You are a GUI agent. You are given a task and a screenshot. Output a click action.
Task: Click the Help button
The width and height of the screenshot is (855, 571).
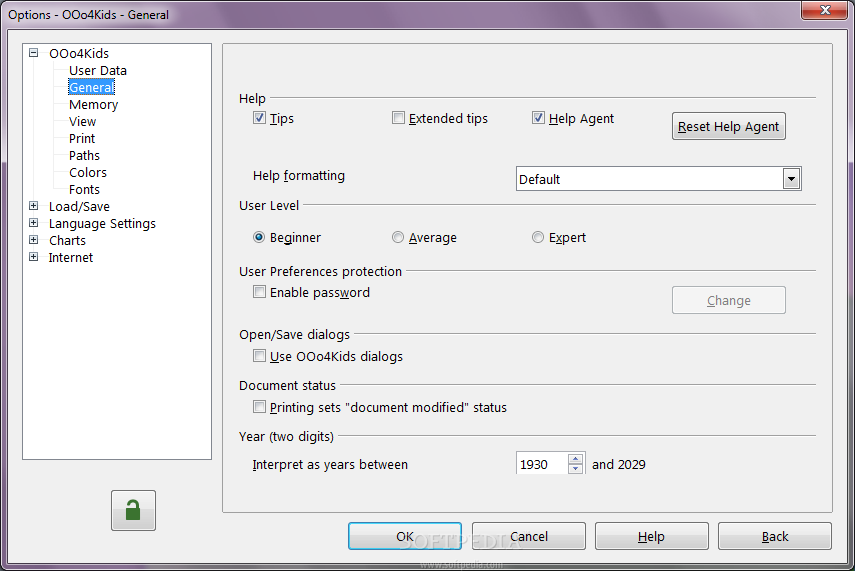(x=652, y=536)
